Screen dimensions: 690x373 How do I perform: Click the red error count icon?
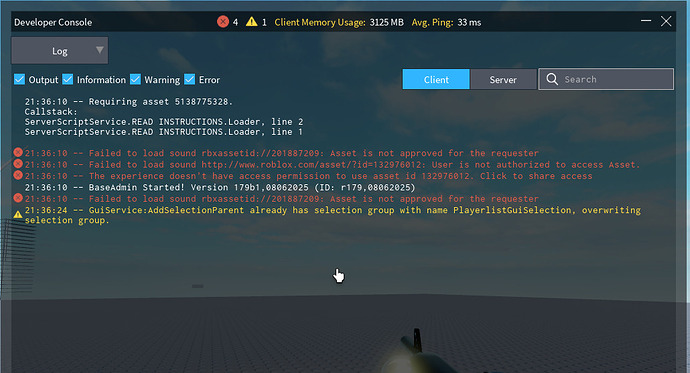click(223, 22)
